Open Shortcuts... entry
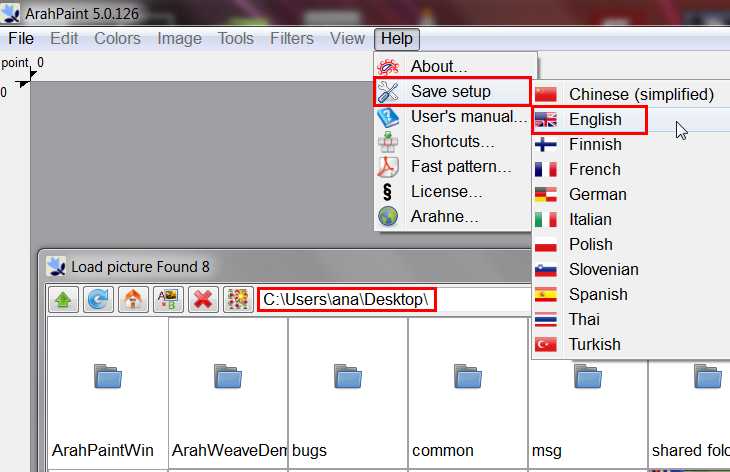730x472 pixels. click(453, 142)
